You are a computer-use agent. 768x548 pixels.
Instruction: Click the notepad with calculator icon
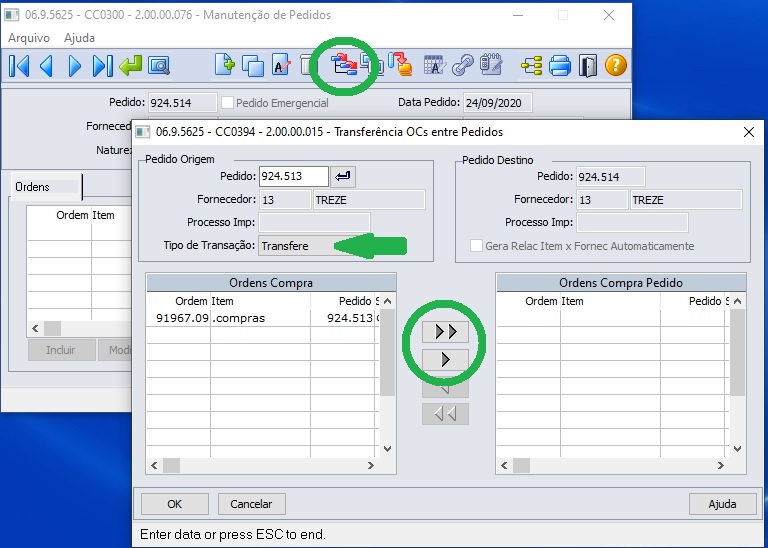click(x=491, y=65)
